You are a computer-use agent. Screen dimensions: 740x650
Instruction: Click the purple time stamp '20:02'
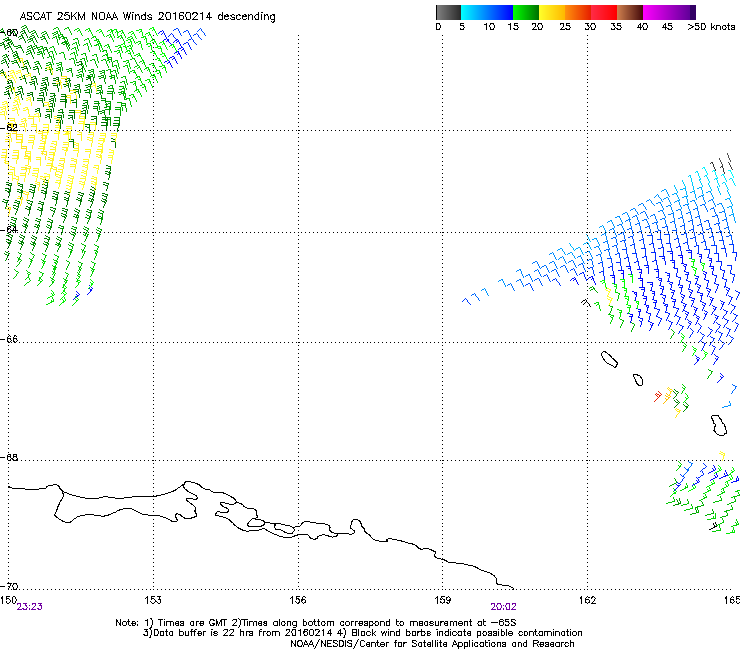(503, 607)
